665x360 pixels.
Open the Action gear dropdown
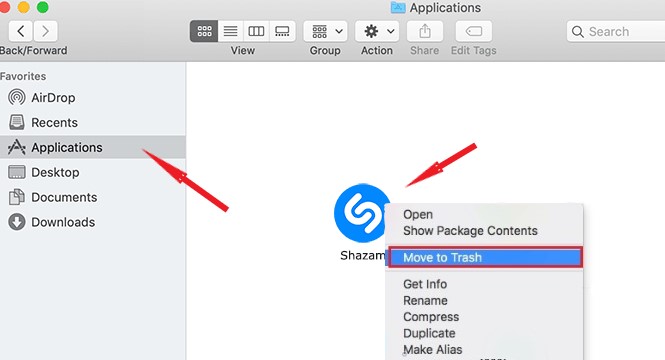377,31
